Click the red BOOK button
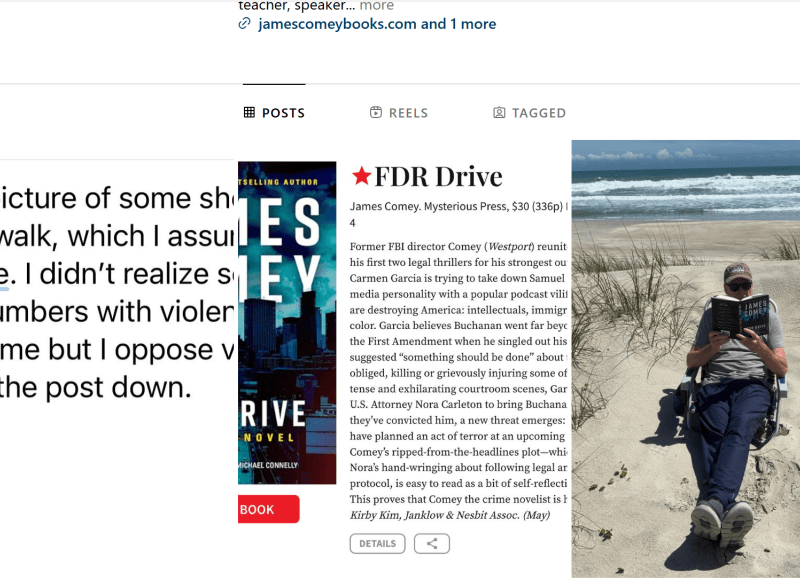 tap(268, 509)
